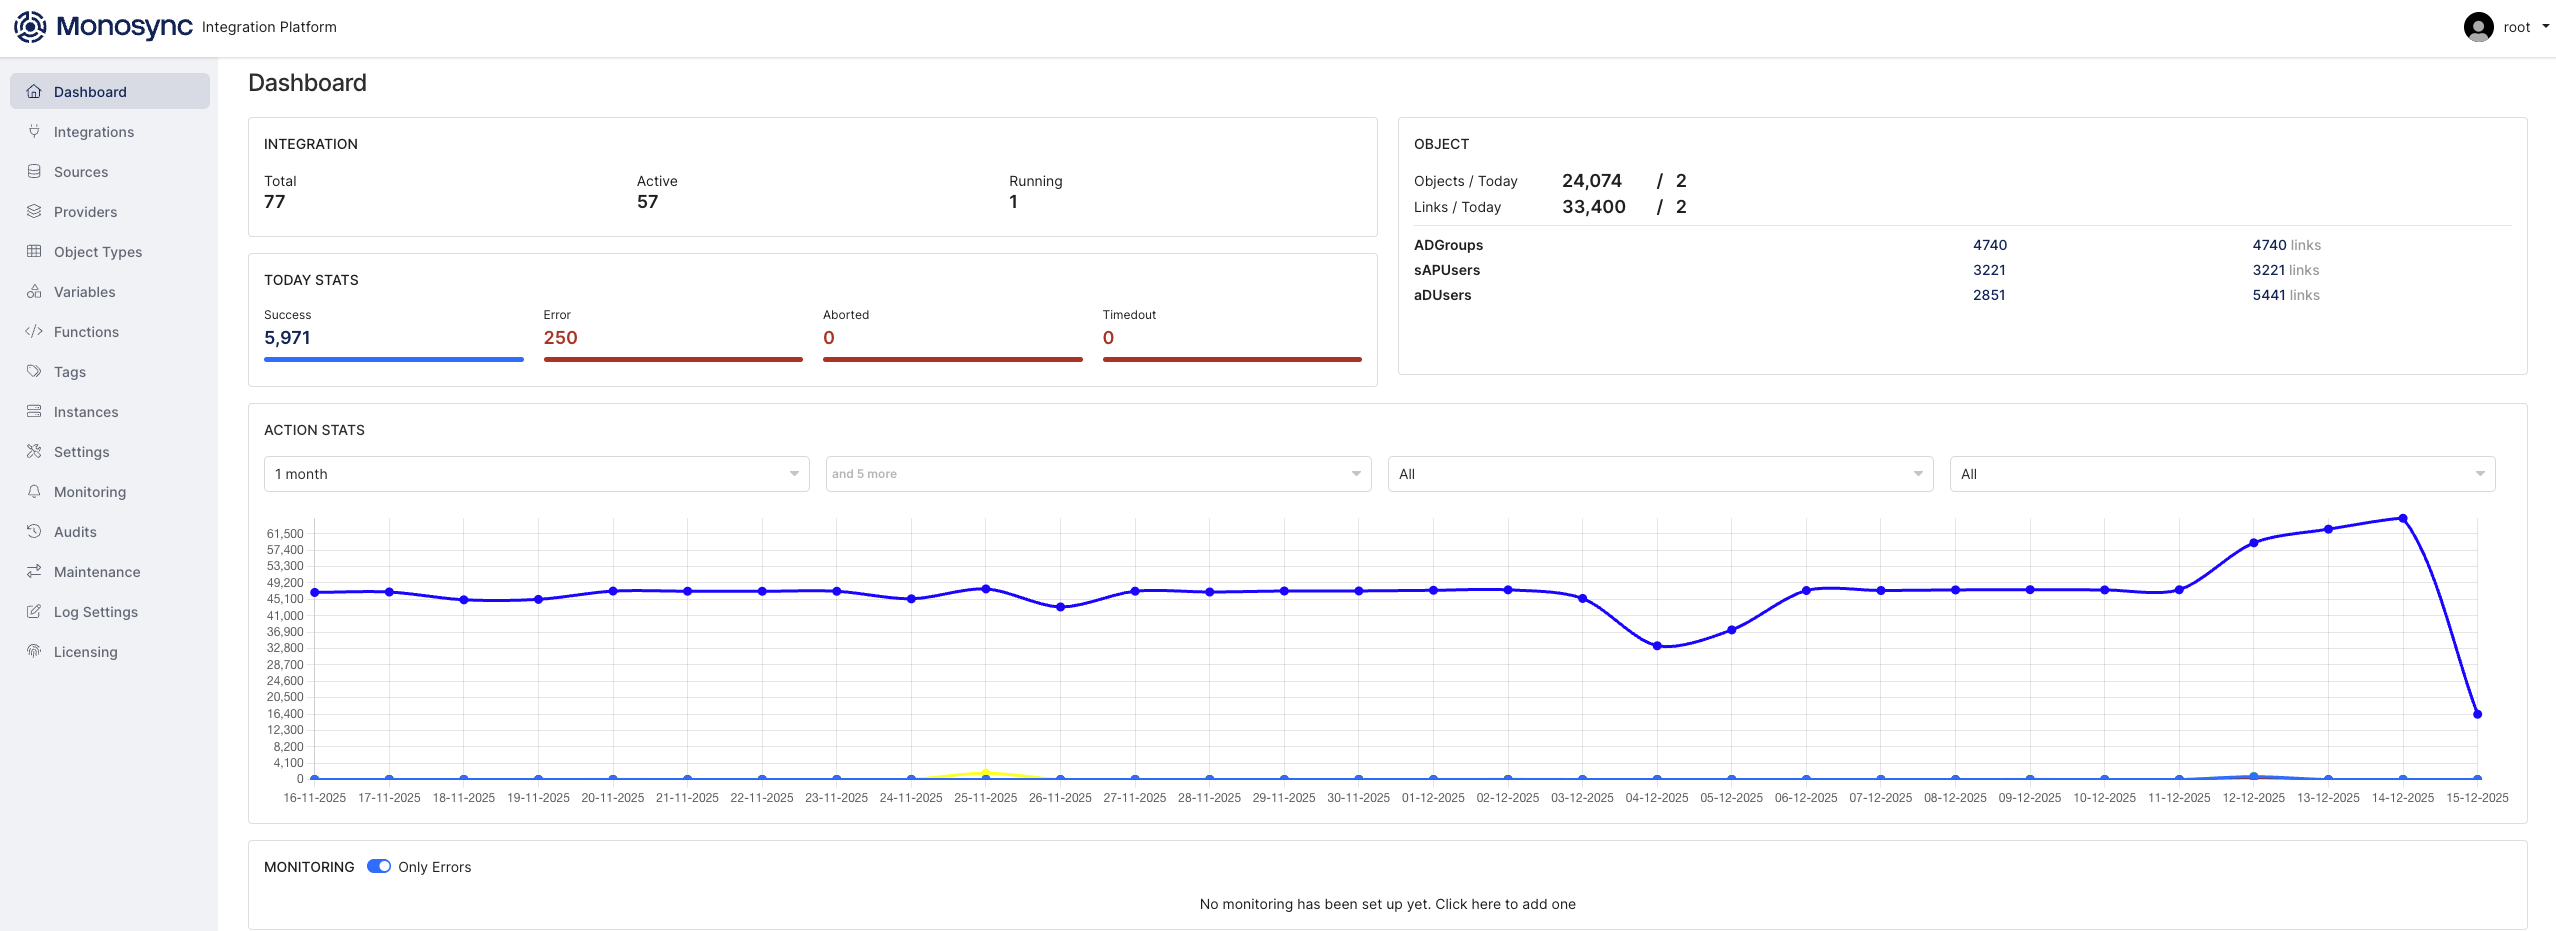The height and width of the screenshot is (931, 2556).
Task: Click the Object Types icon
Action: tap(33, 251)
